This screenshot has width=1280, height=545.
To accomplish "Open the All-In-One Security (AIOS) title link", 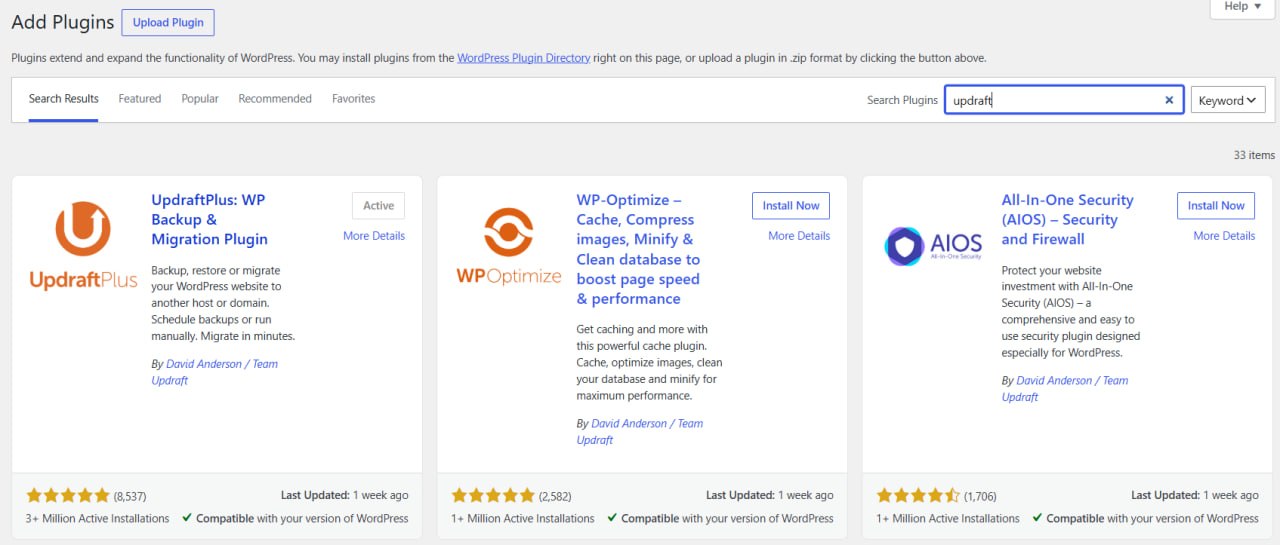I will pos(1067,220).
